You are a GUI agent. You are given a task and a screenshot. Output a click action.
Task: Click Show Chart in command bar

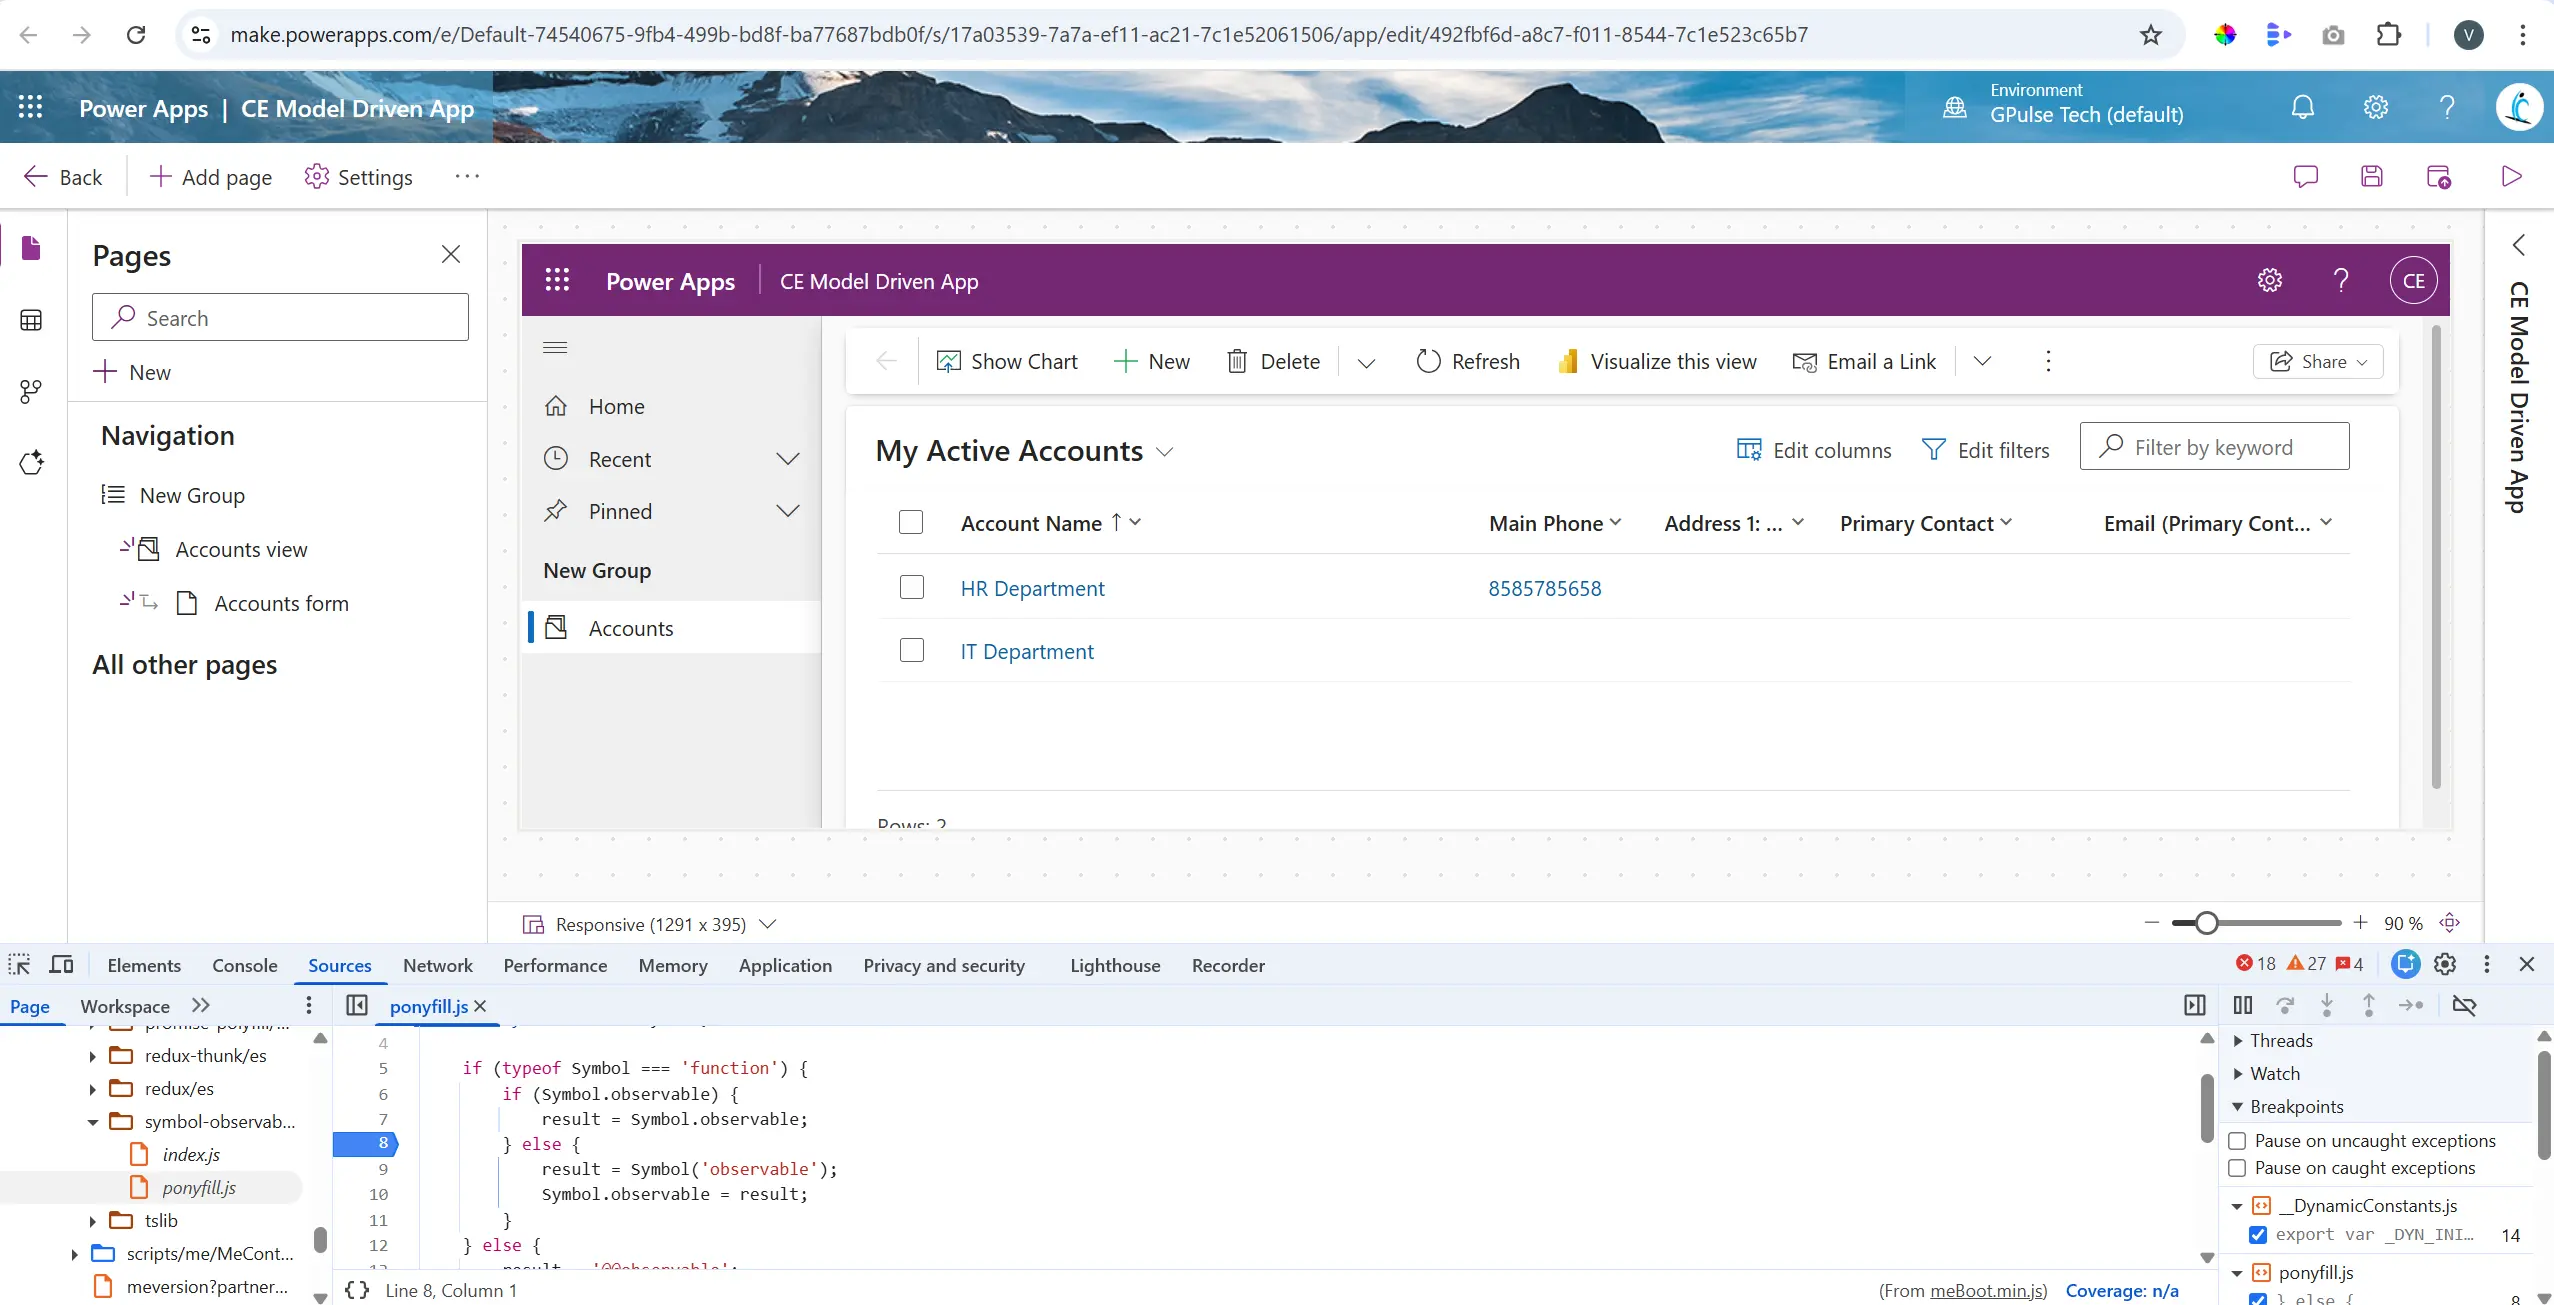1007,361
